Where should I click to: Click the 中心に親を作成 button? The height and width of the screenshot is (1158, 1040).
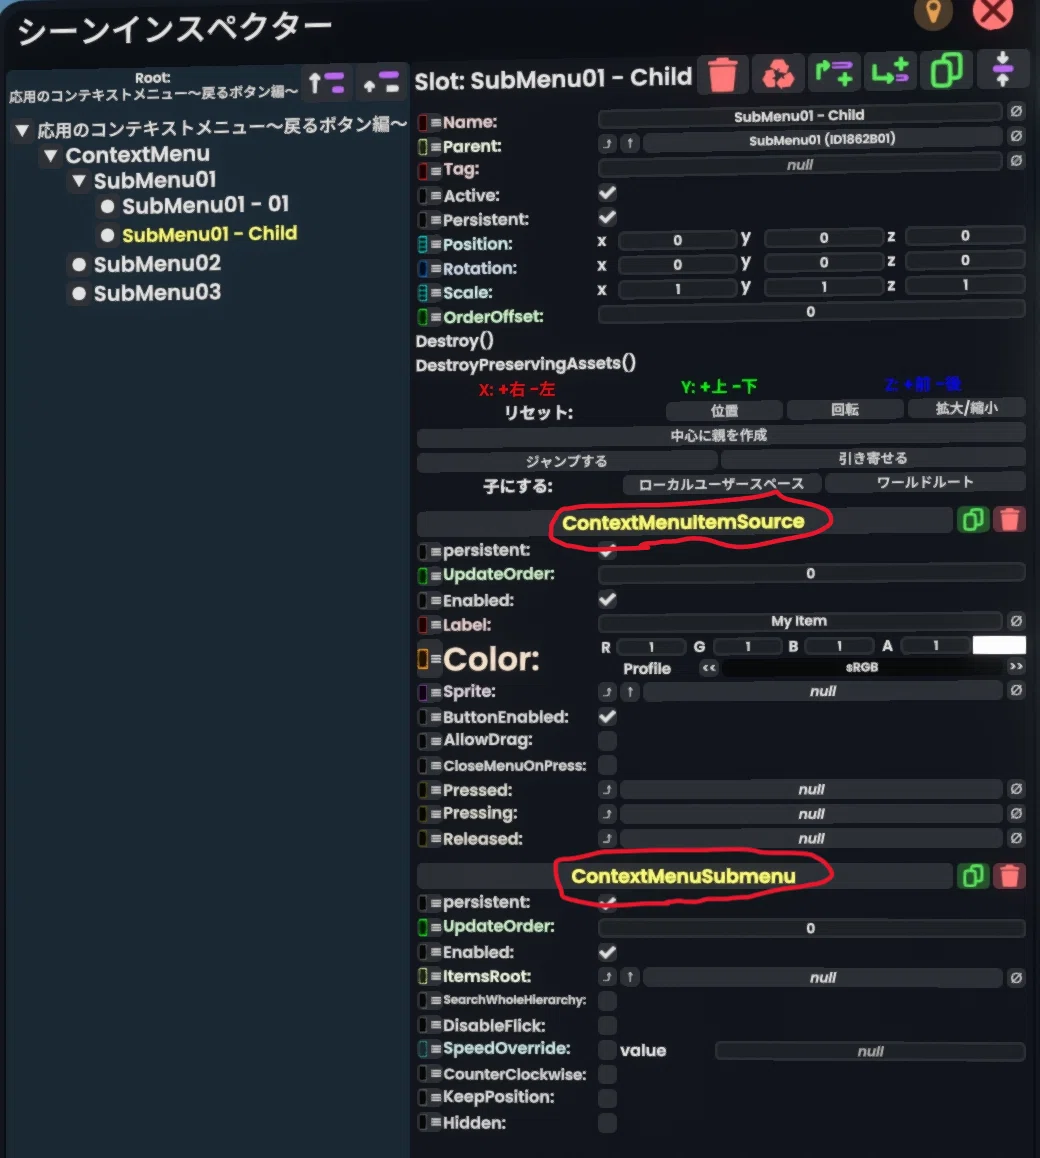720,435
